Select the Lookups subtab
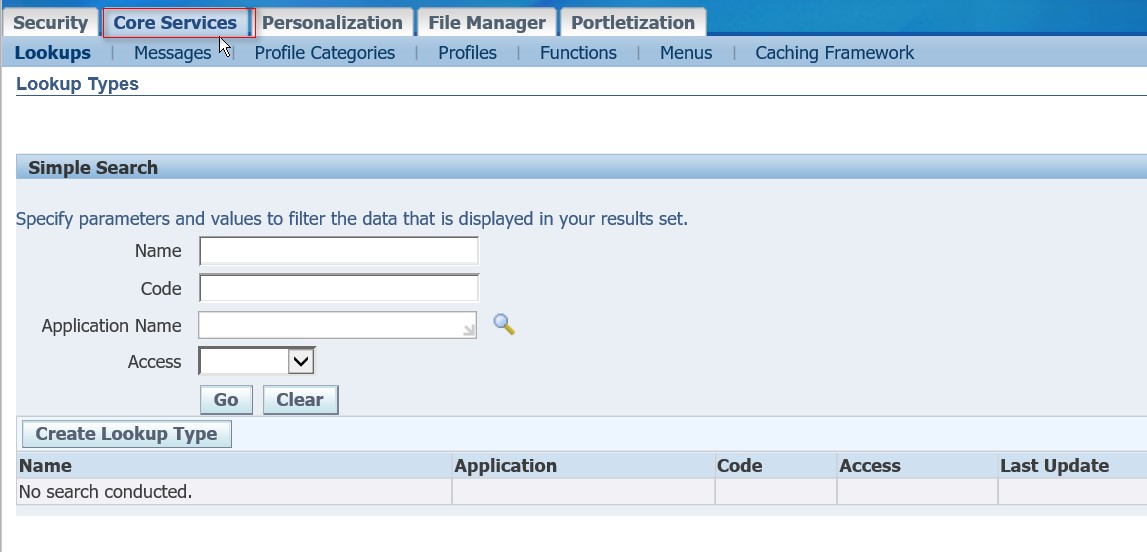Viewport: 1147px width, 552px height. pos(53,53)
